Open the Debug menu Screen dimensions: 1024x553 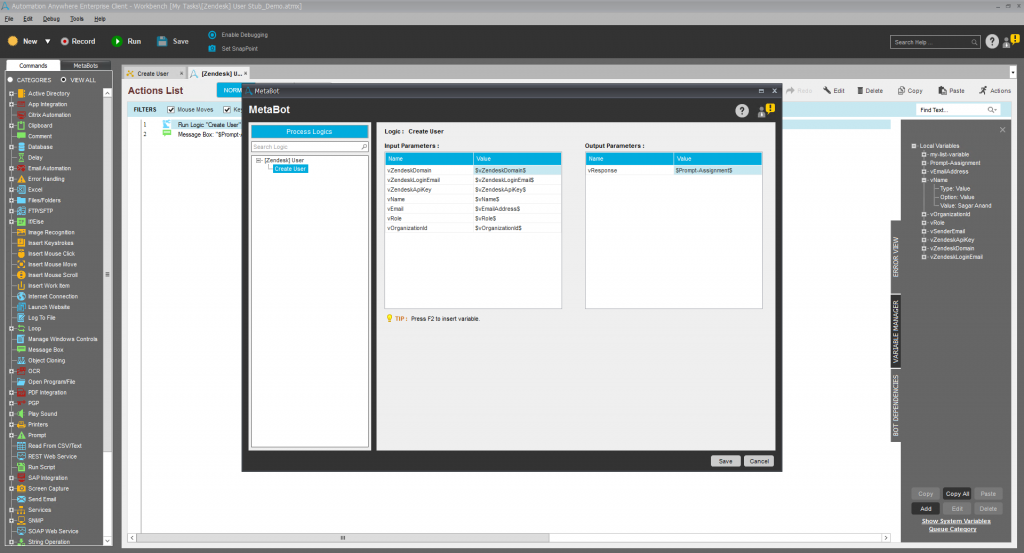[x=51, y=19]
